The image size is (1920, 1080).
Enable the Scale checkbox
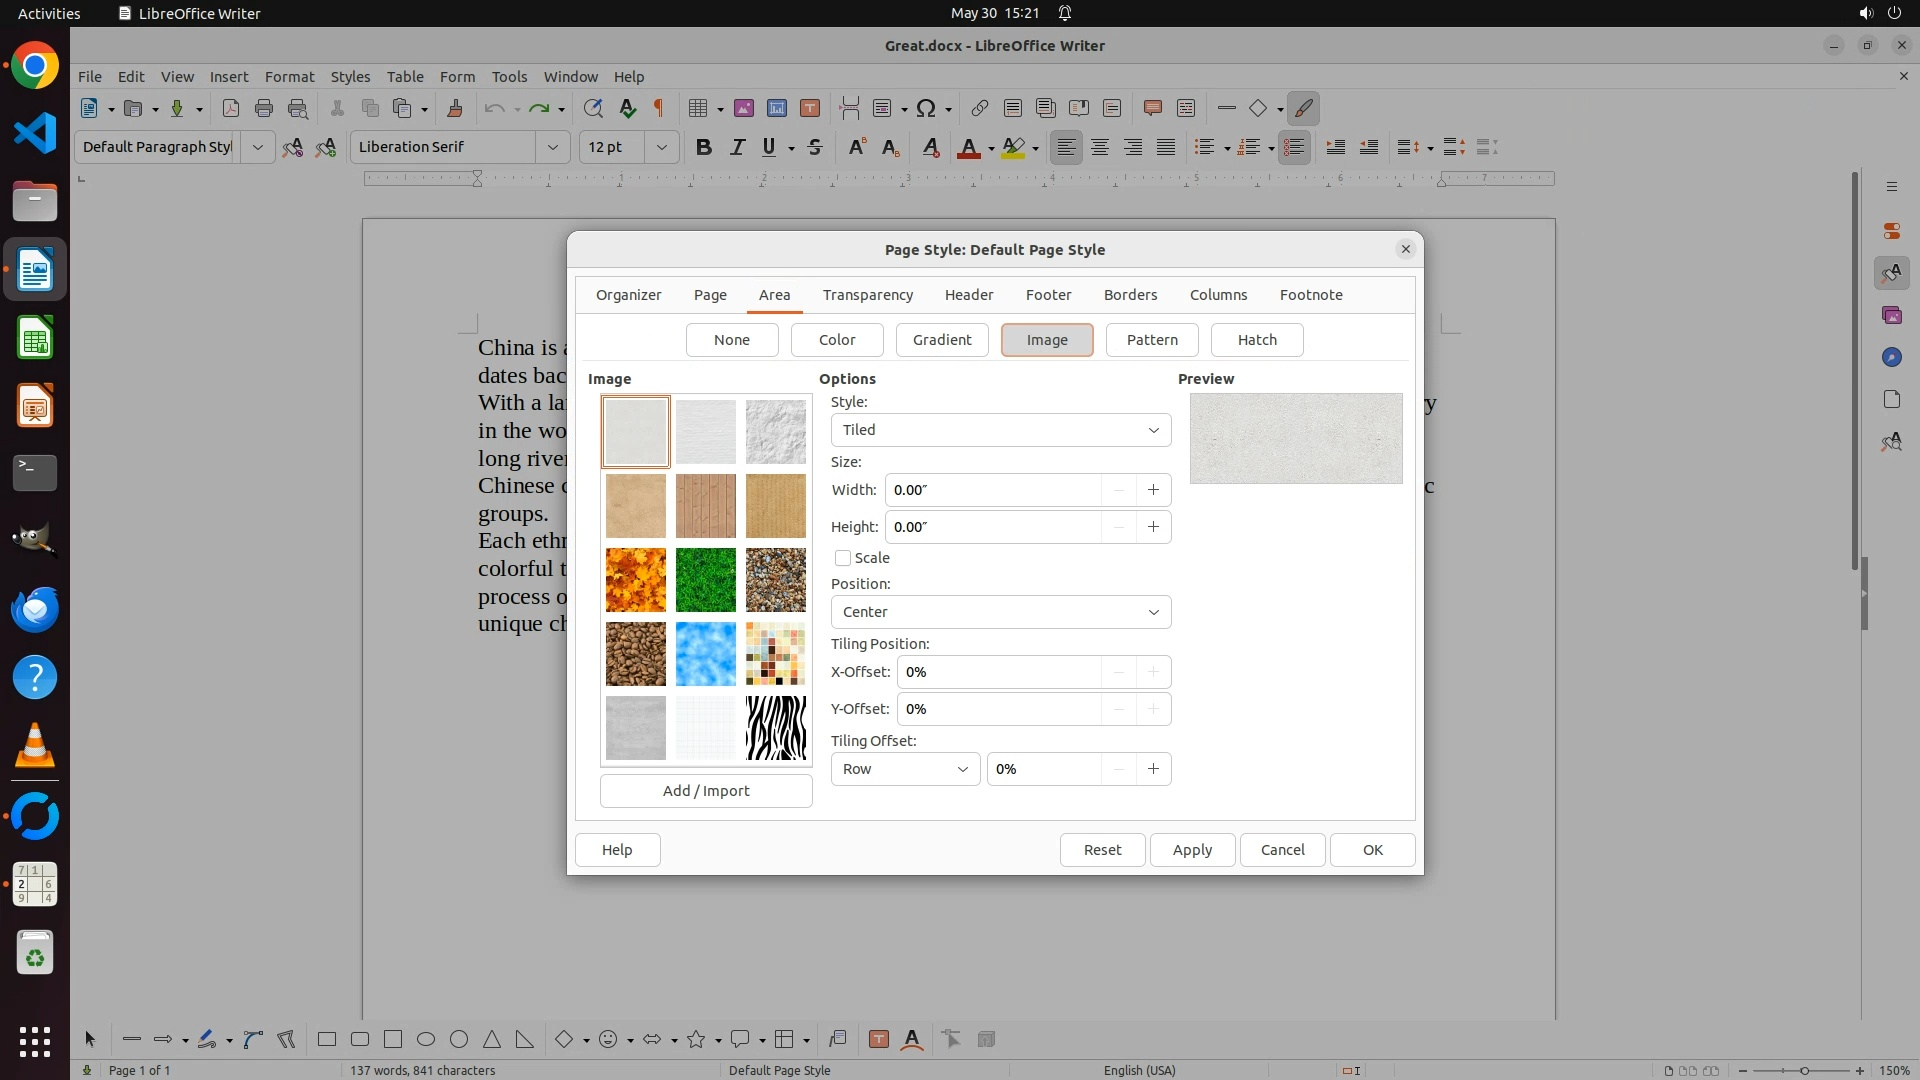[x=843, y=558]
